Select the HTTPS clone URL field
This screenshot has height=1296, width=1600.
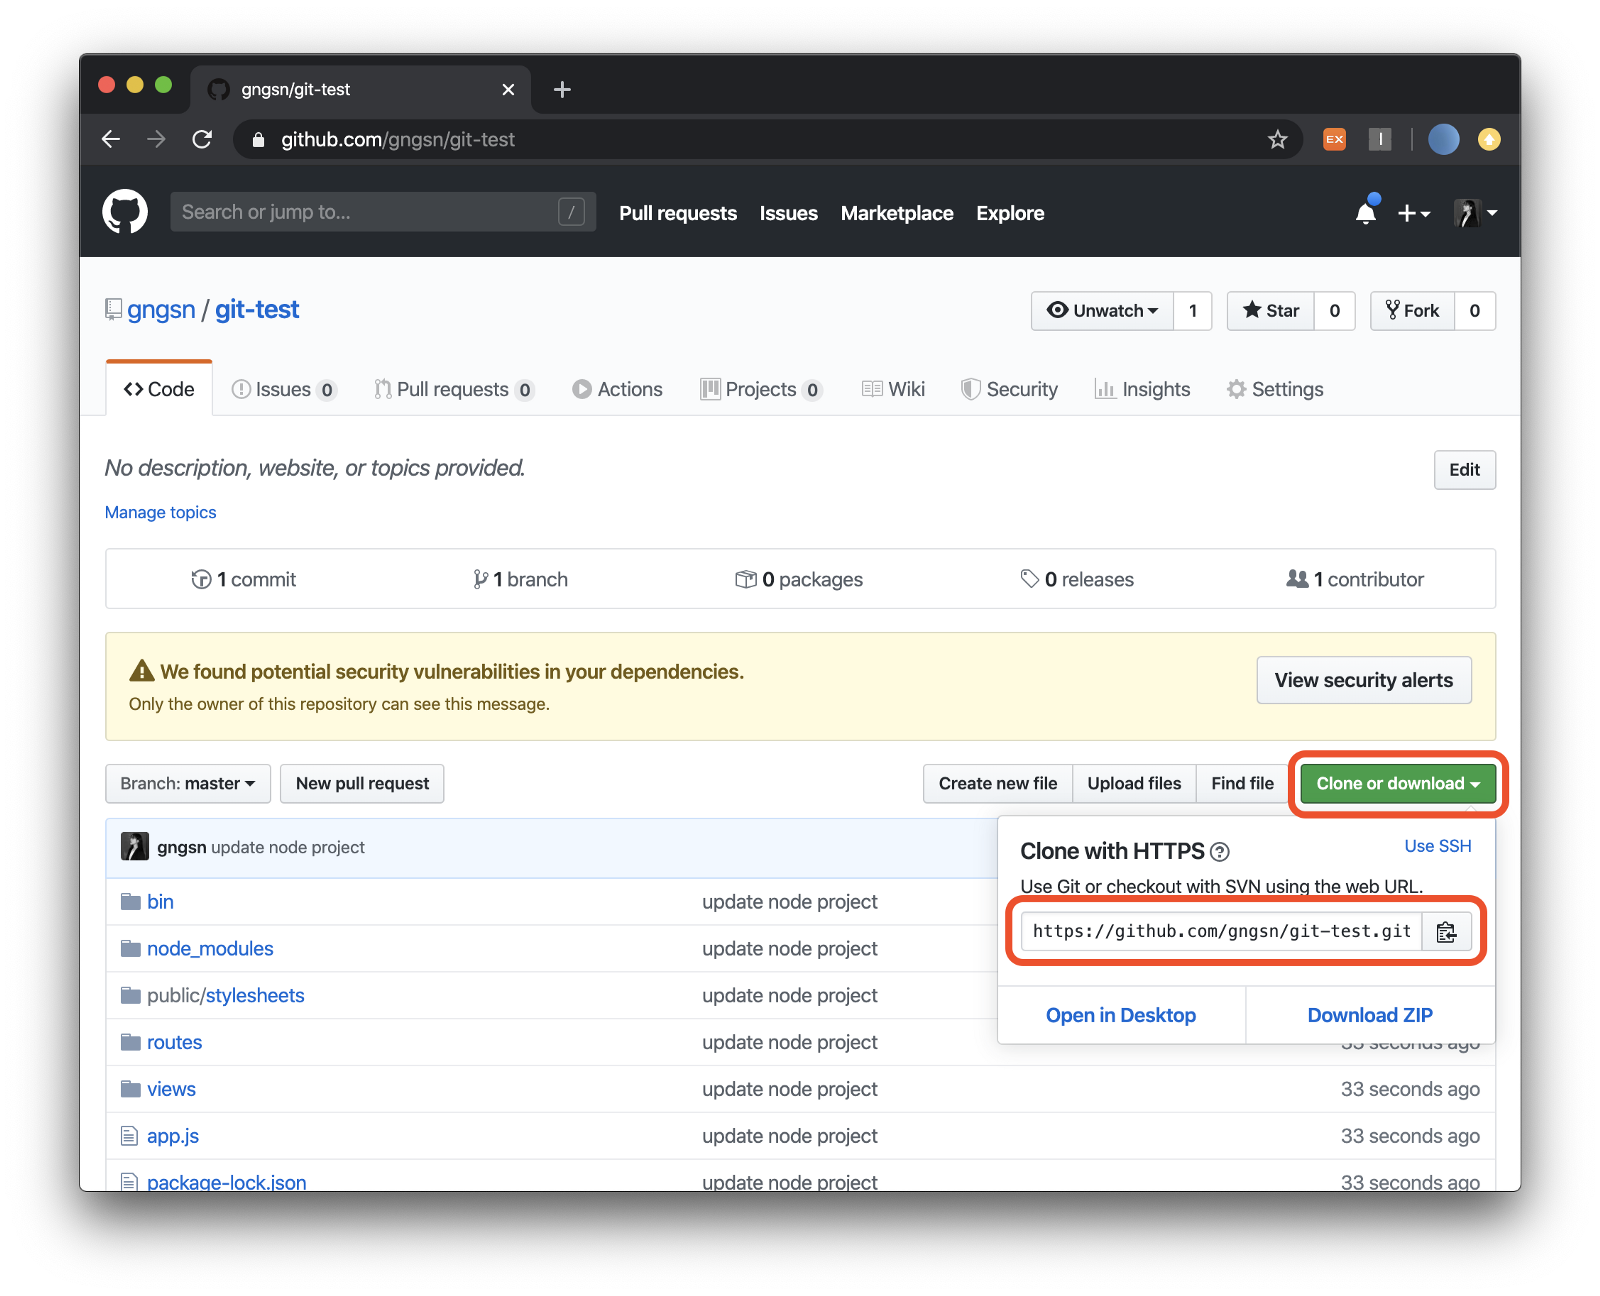click(1222, 932)
